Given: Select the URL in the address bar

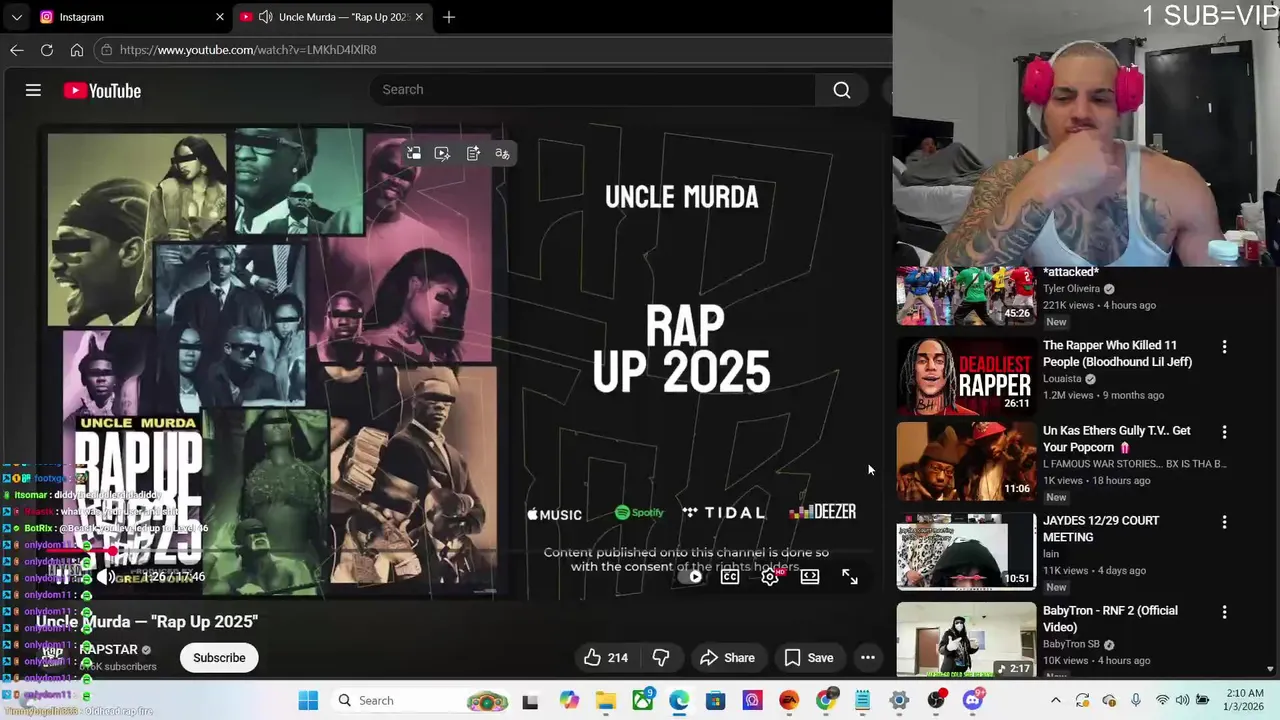Looking at the screenshot, I should [248, 49].
